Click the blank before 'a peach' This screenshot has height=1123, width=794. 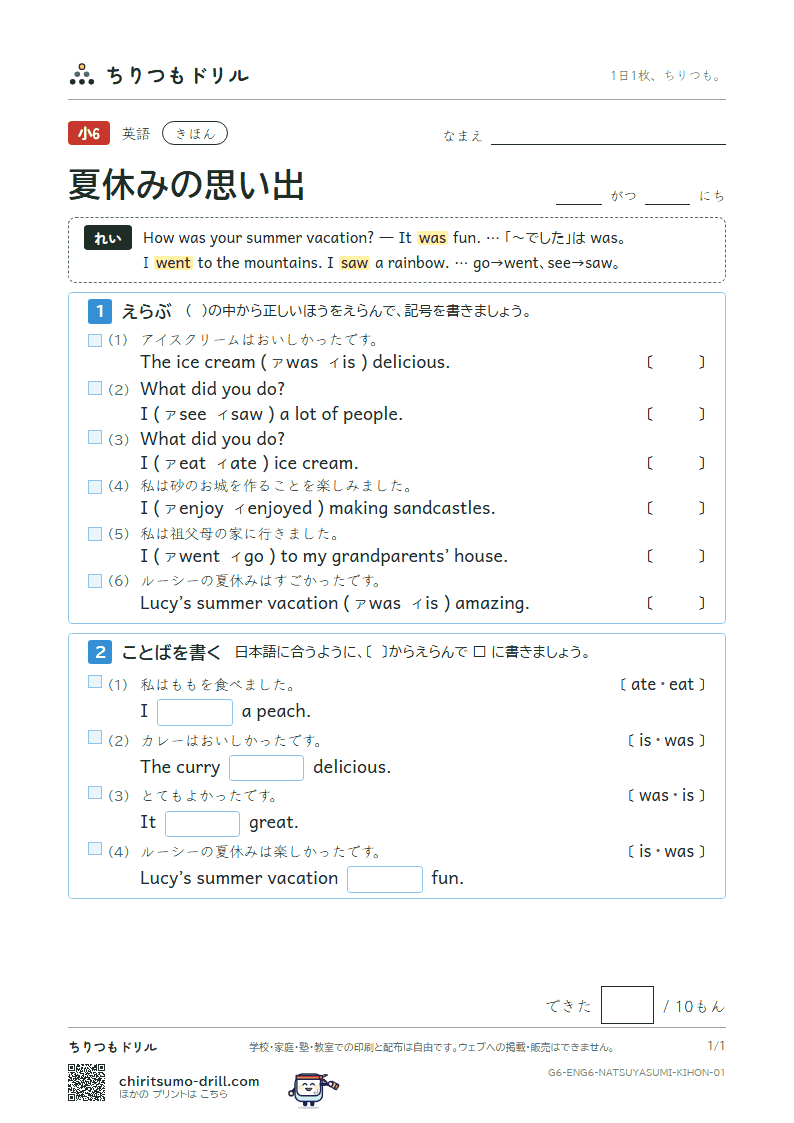click(195, 712)
